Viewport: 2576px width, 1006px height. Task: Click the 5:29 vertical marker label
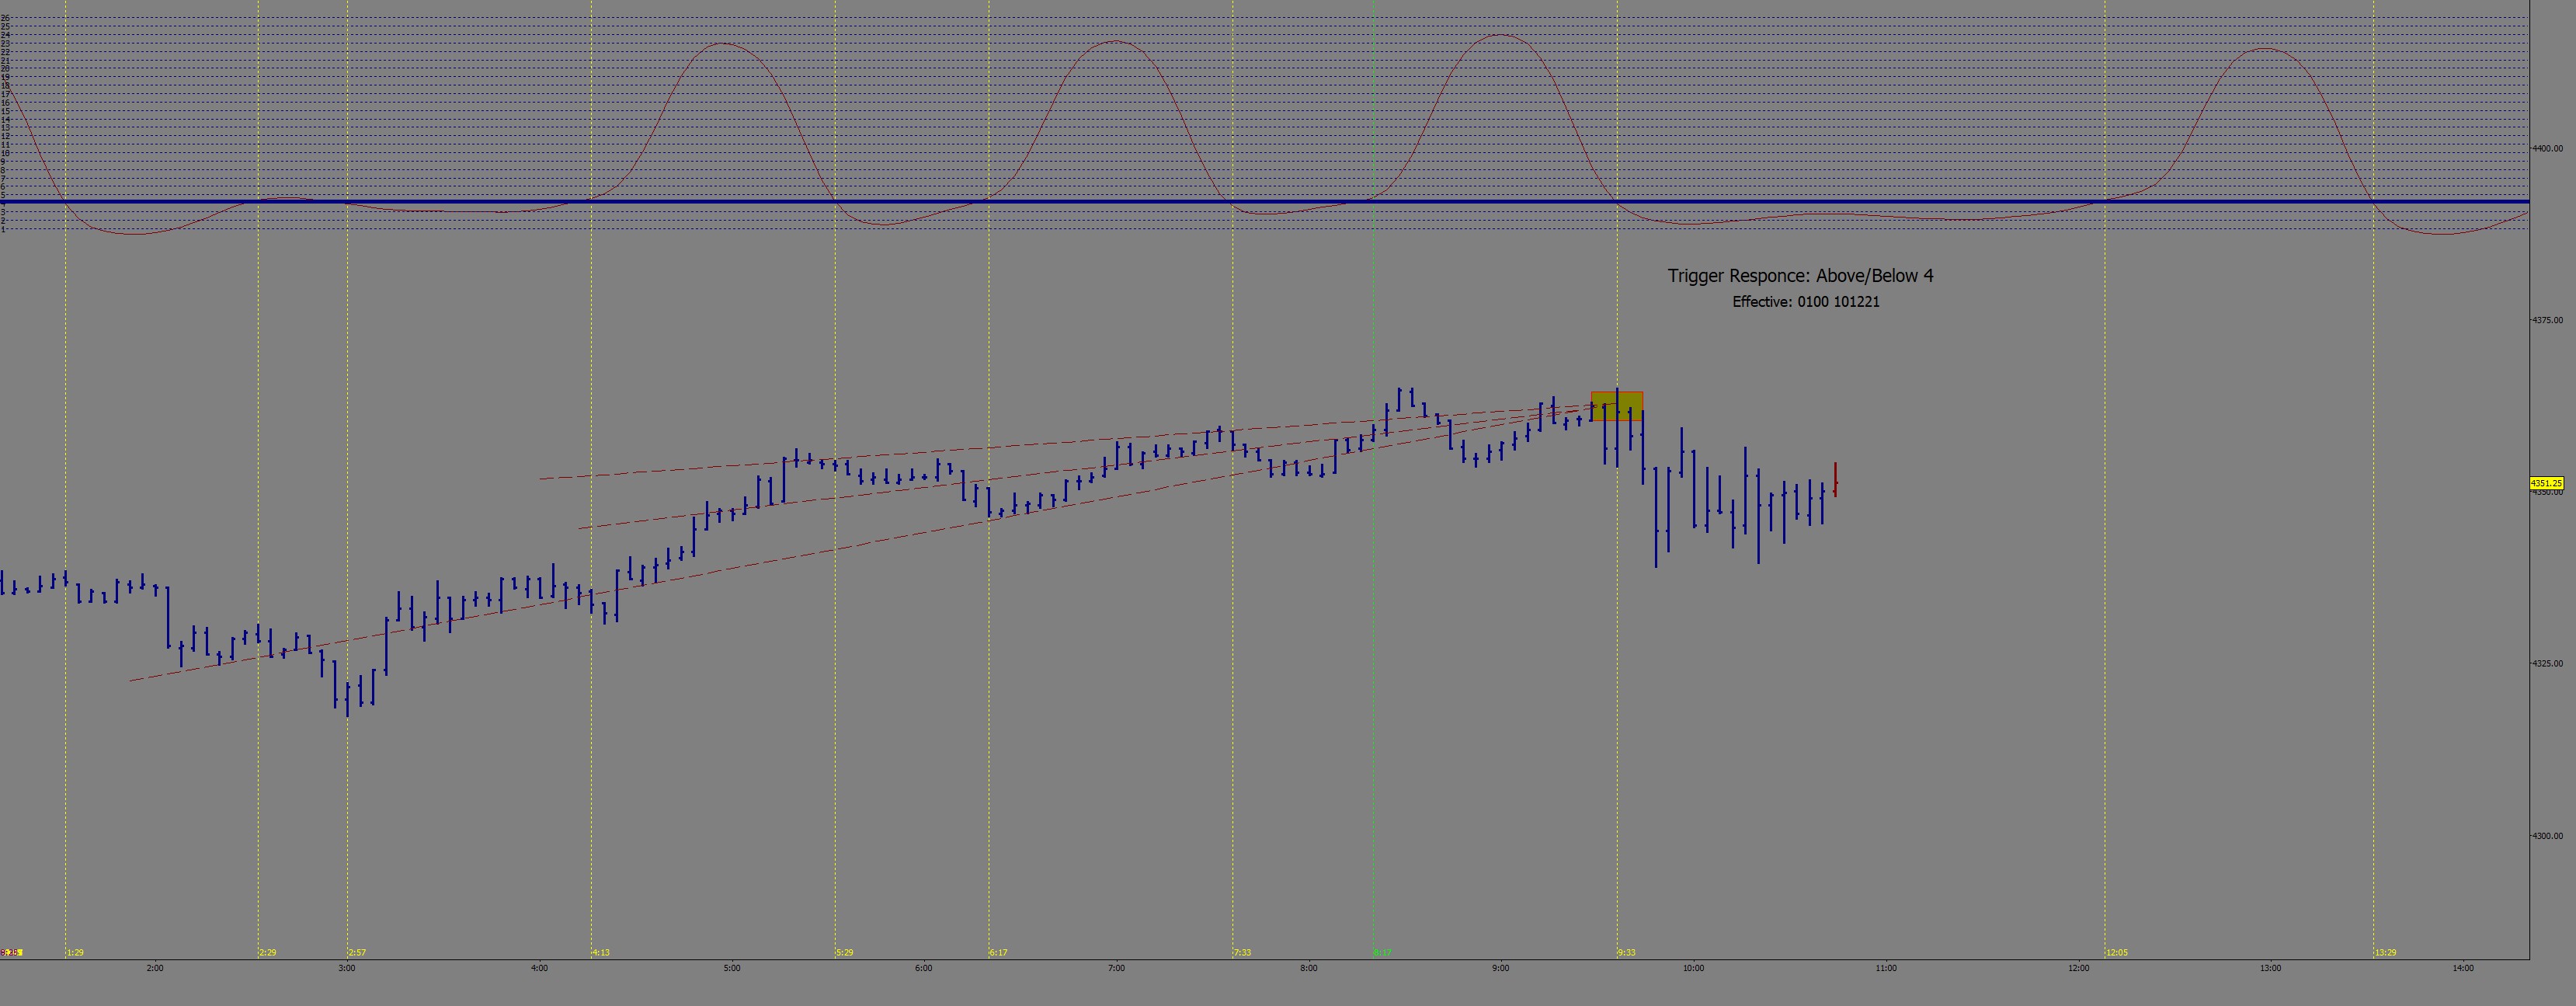click(845, 952)
